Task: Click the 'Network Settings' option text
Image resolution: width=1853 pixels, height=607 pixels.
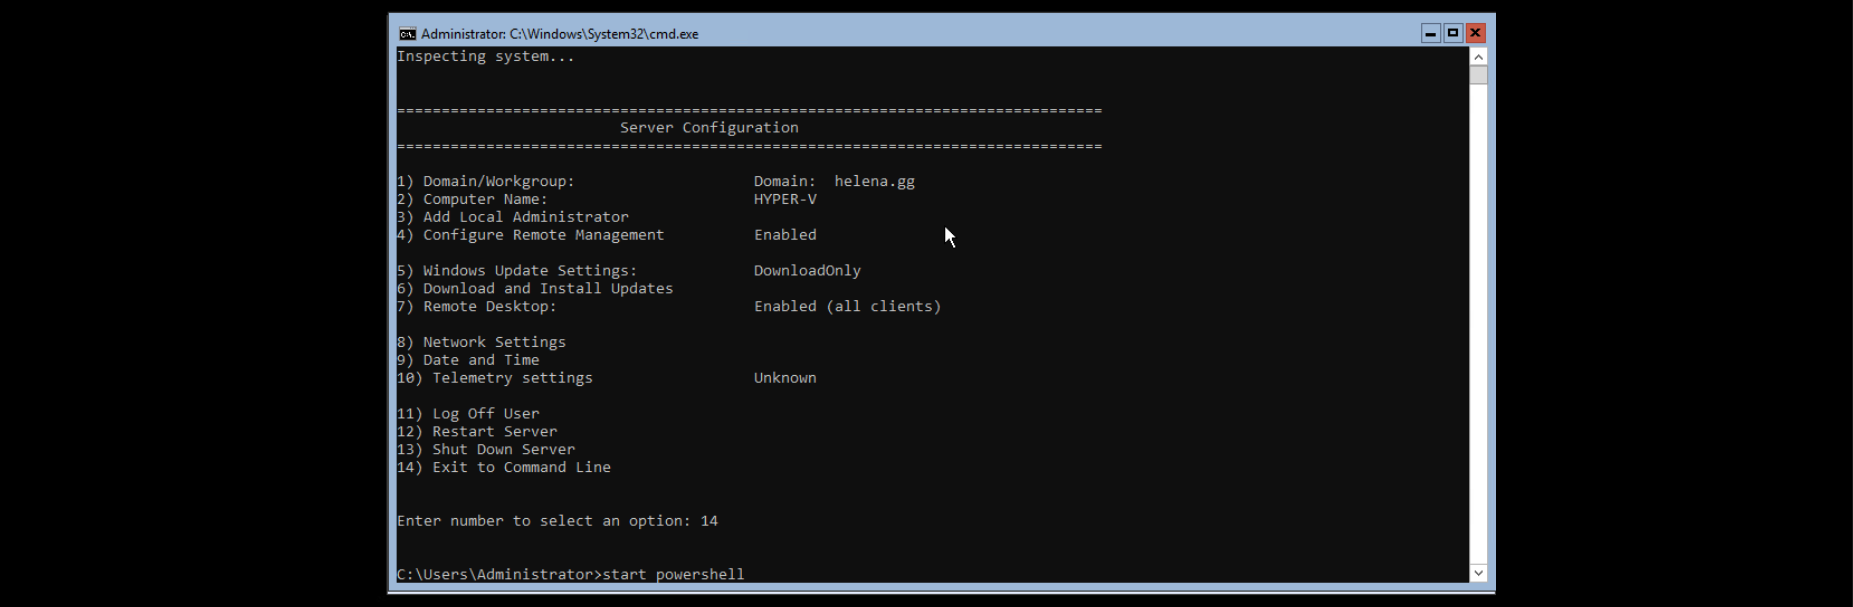Action: [494, 342]
